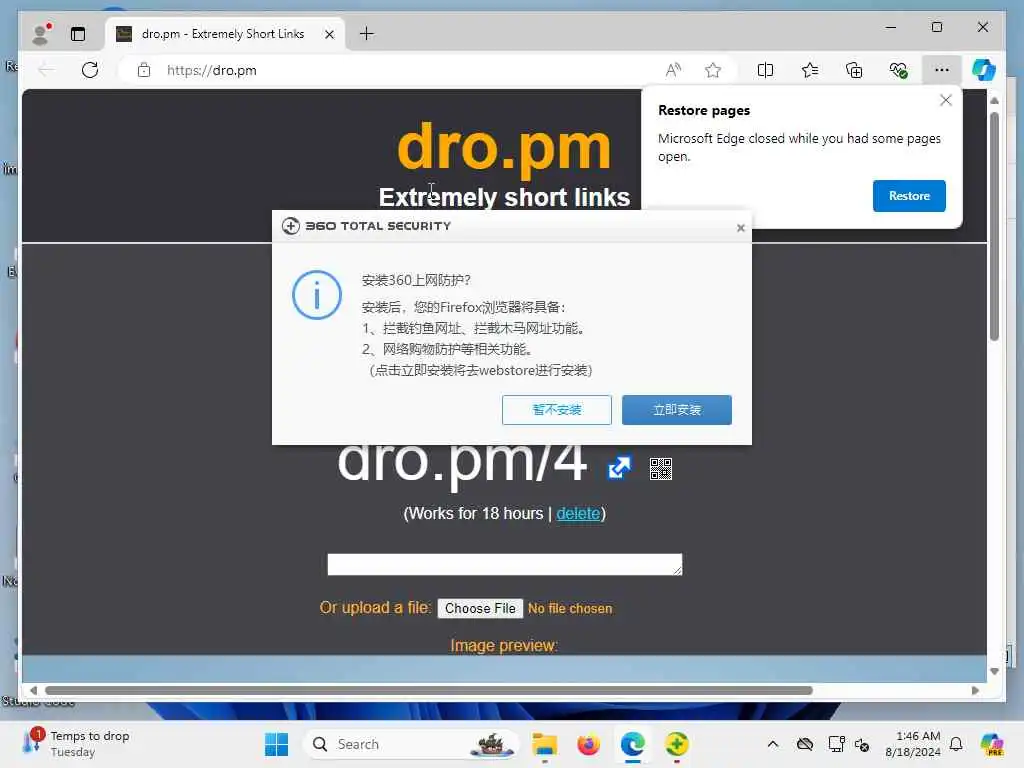This screenshot has width=1024, height=768.
Task: Close the 360 Total Security dialog
Action: pos(741,228)
